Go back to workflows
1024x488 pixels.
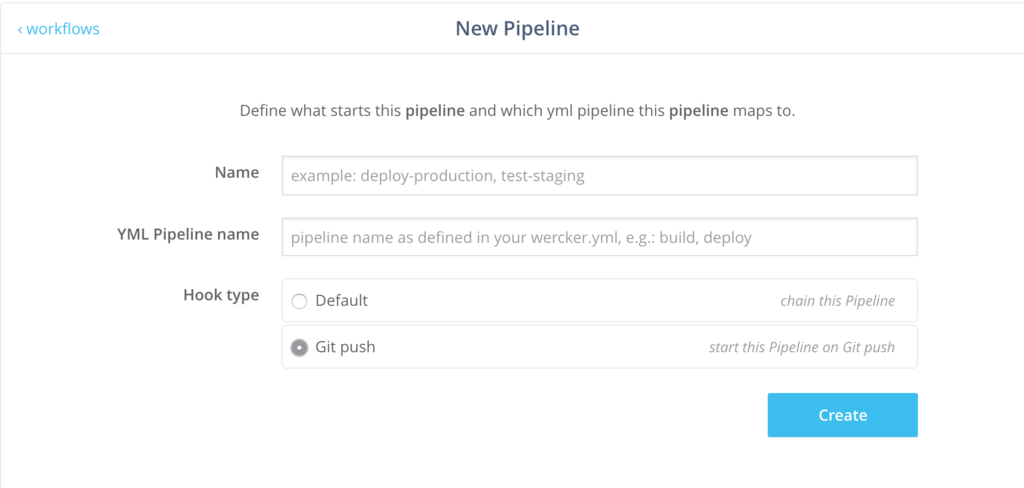point(59,29)
